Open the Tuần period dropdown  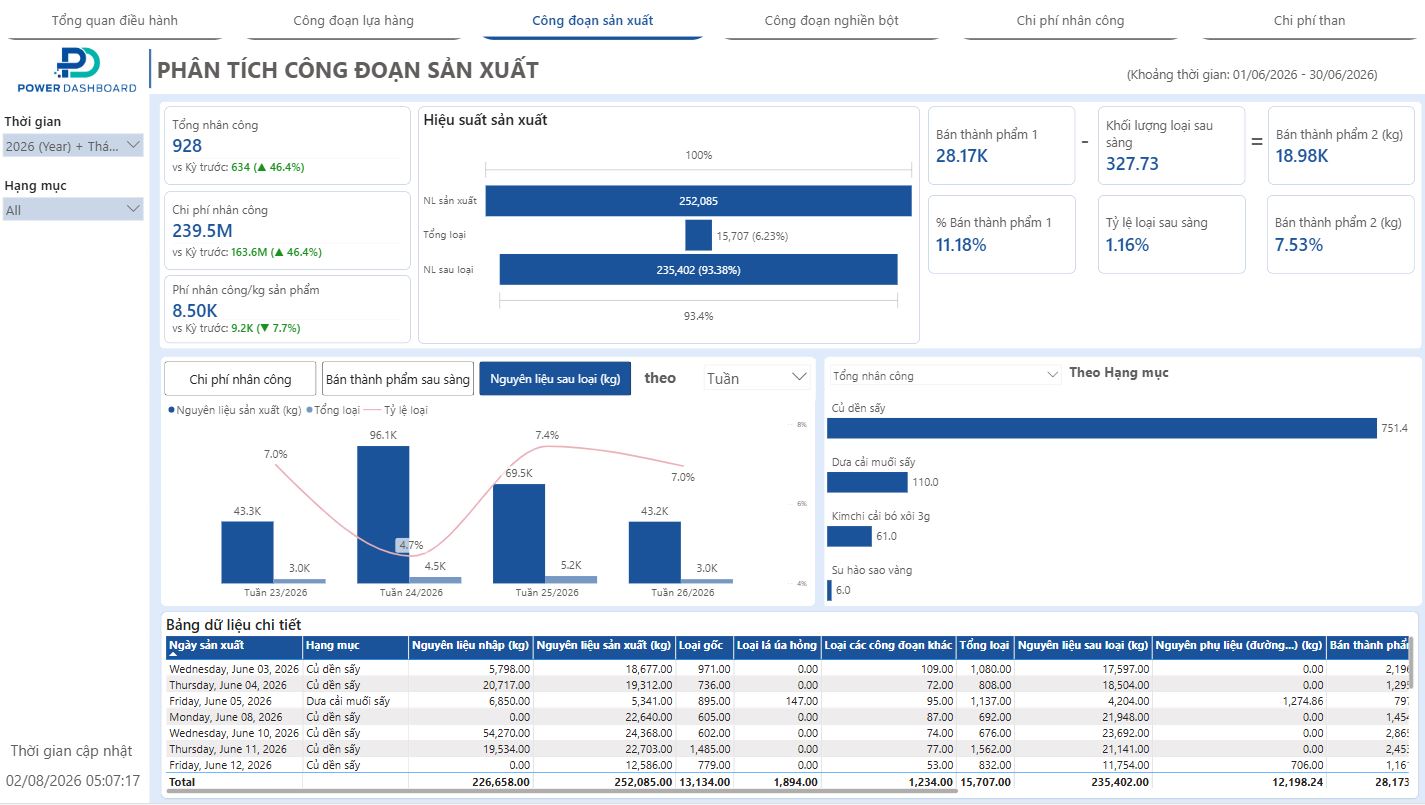(756, 378)
